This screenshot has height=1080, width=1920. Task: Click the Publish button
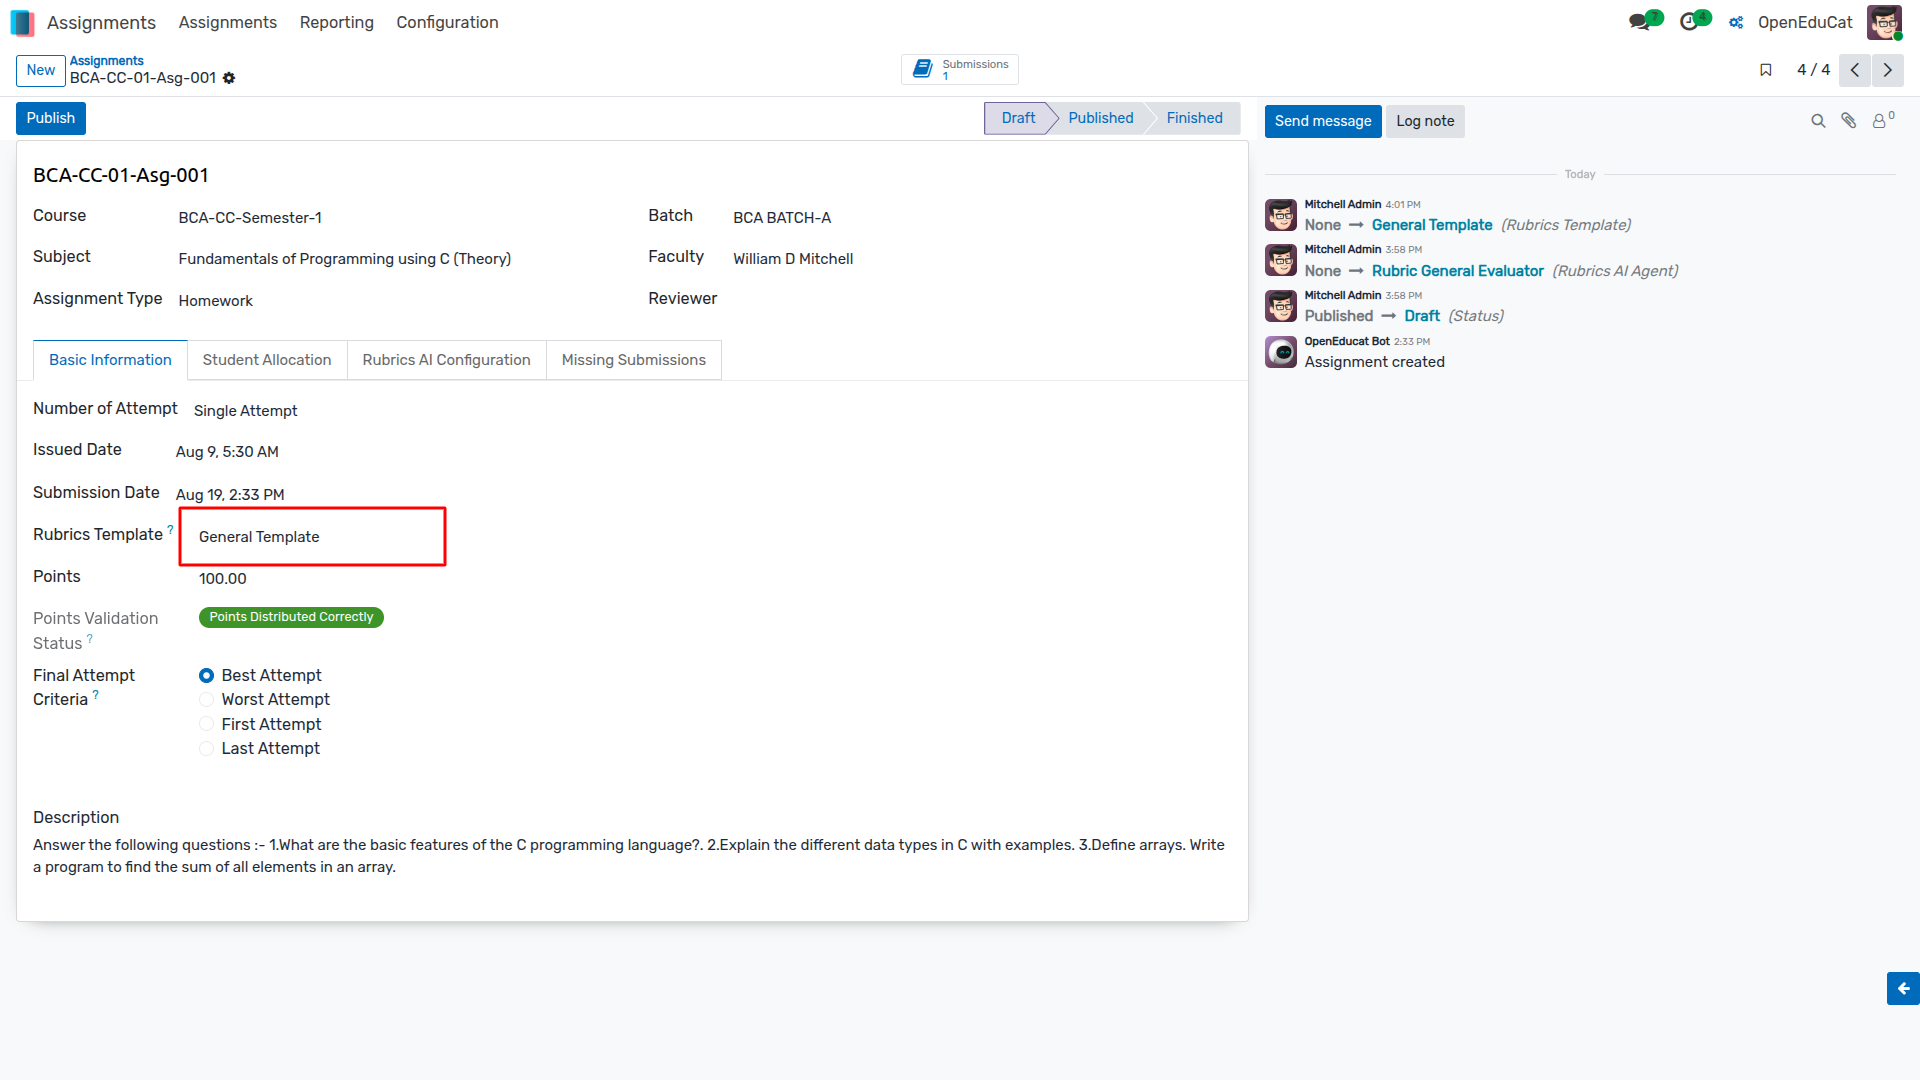[x=51, y=118]
